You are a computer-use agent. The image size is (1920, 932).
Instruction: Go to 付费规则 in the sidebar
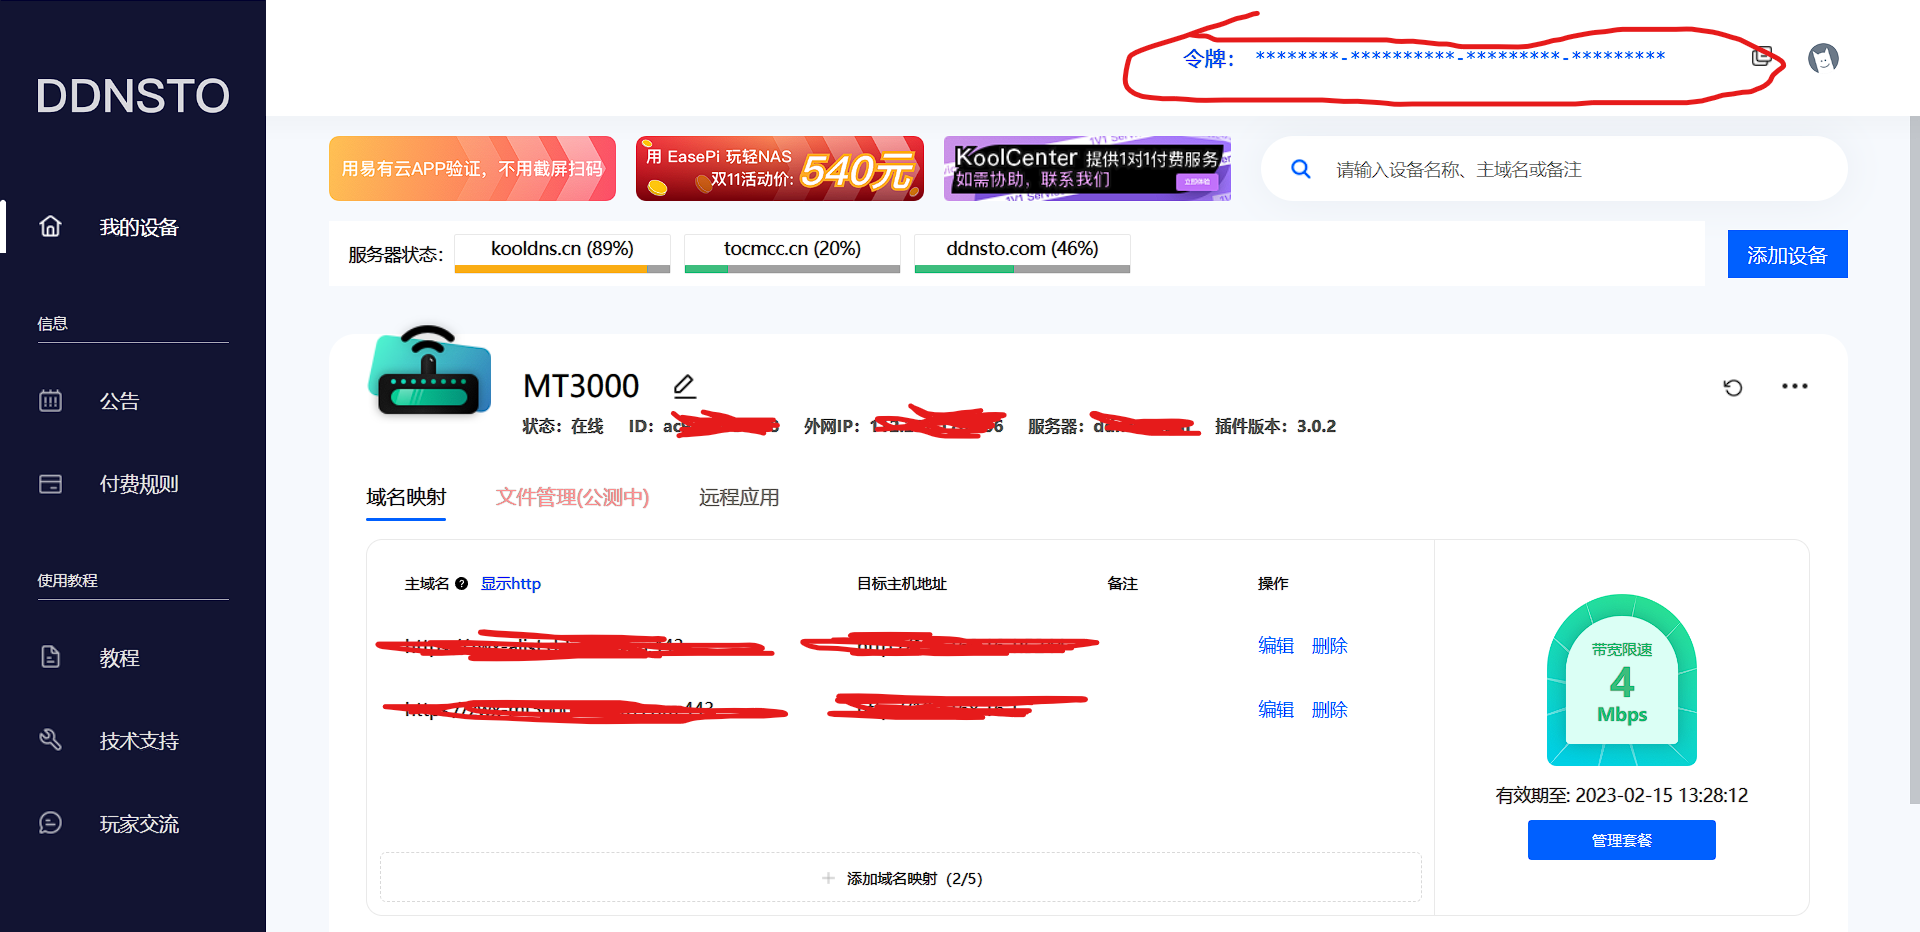click(138, 485)
